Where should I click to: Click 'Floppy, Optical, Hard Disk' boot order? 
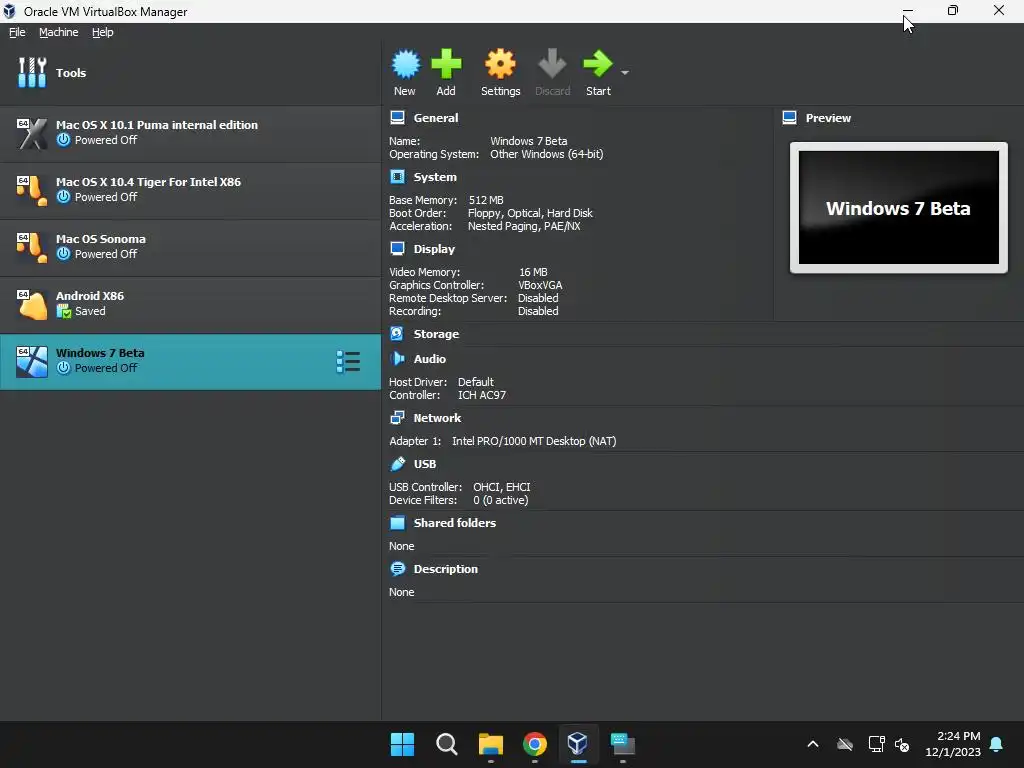(530, 213)
